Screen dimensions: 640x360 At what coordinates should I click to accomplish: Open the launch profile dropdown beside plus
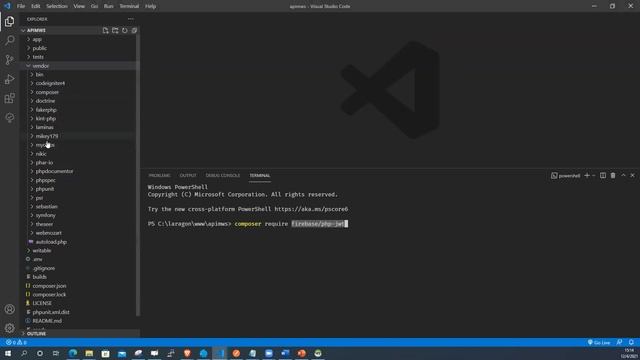coord(593,176)
